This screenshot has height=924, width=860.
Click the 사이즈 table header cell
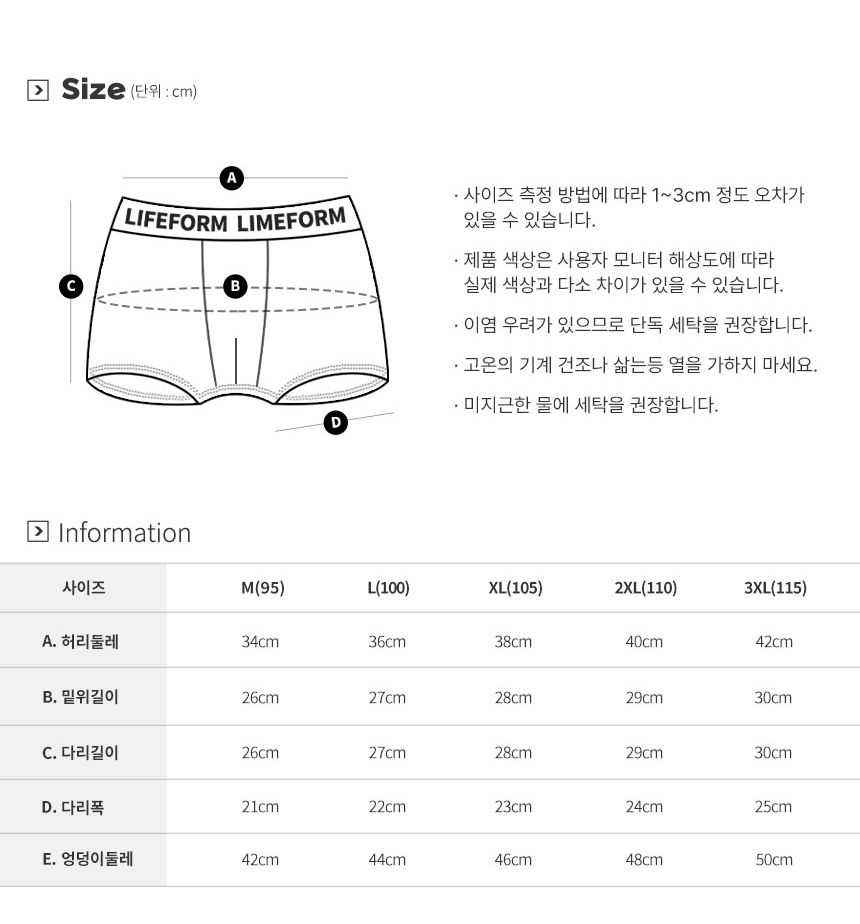(83, 588)
